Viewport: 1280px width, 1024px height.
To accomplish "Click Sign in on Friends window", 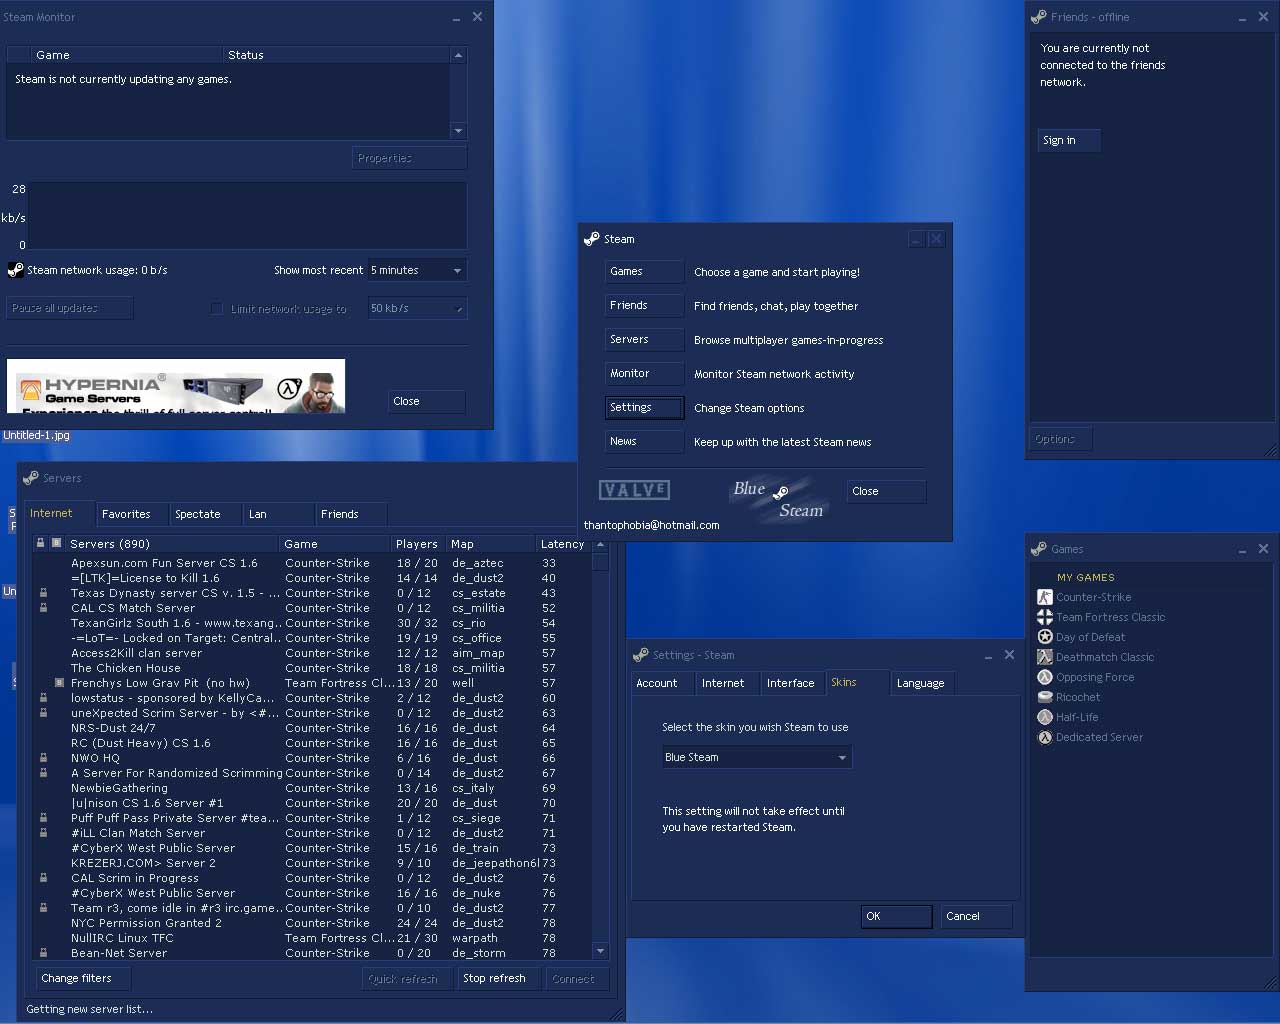I will tap(1069, 140).
